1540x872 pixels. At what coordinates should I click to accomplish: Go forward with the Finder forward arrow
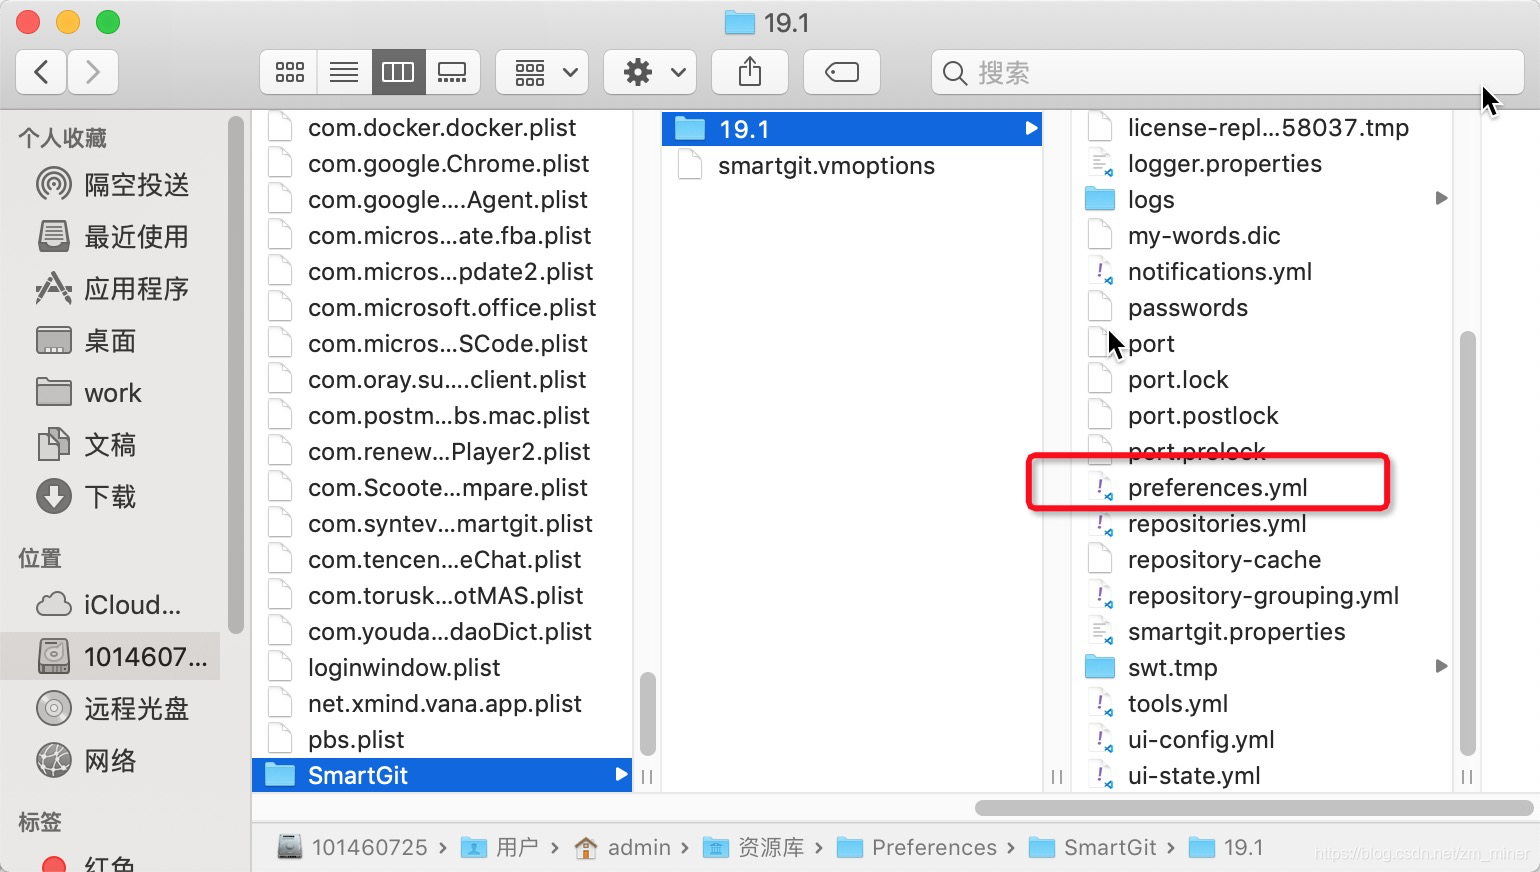click(93, 72)
